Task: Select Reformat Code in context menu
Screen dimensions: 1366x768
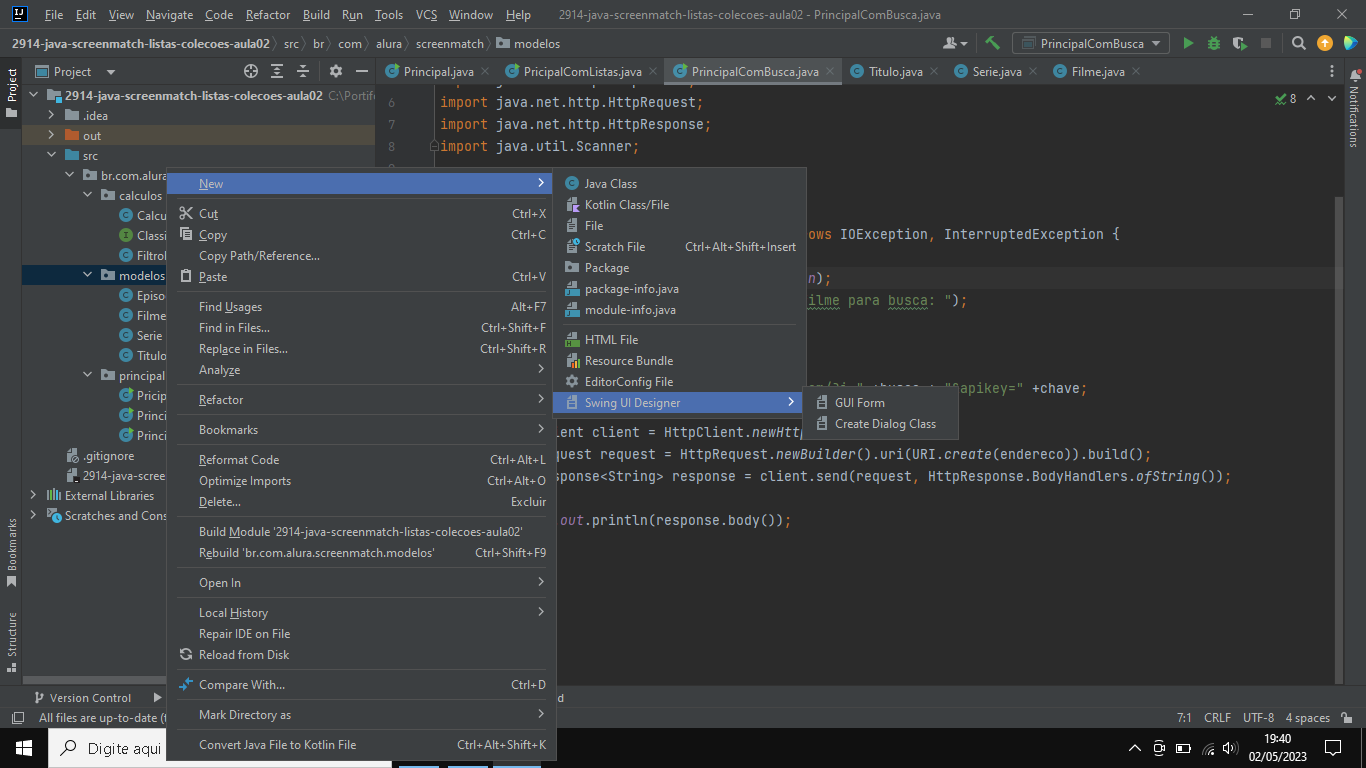Action: coord(361,460)
